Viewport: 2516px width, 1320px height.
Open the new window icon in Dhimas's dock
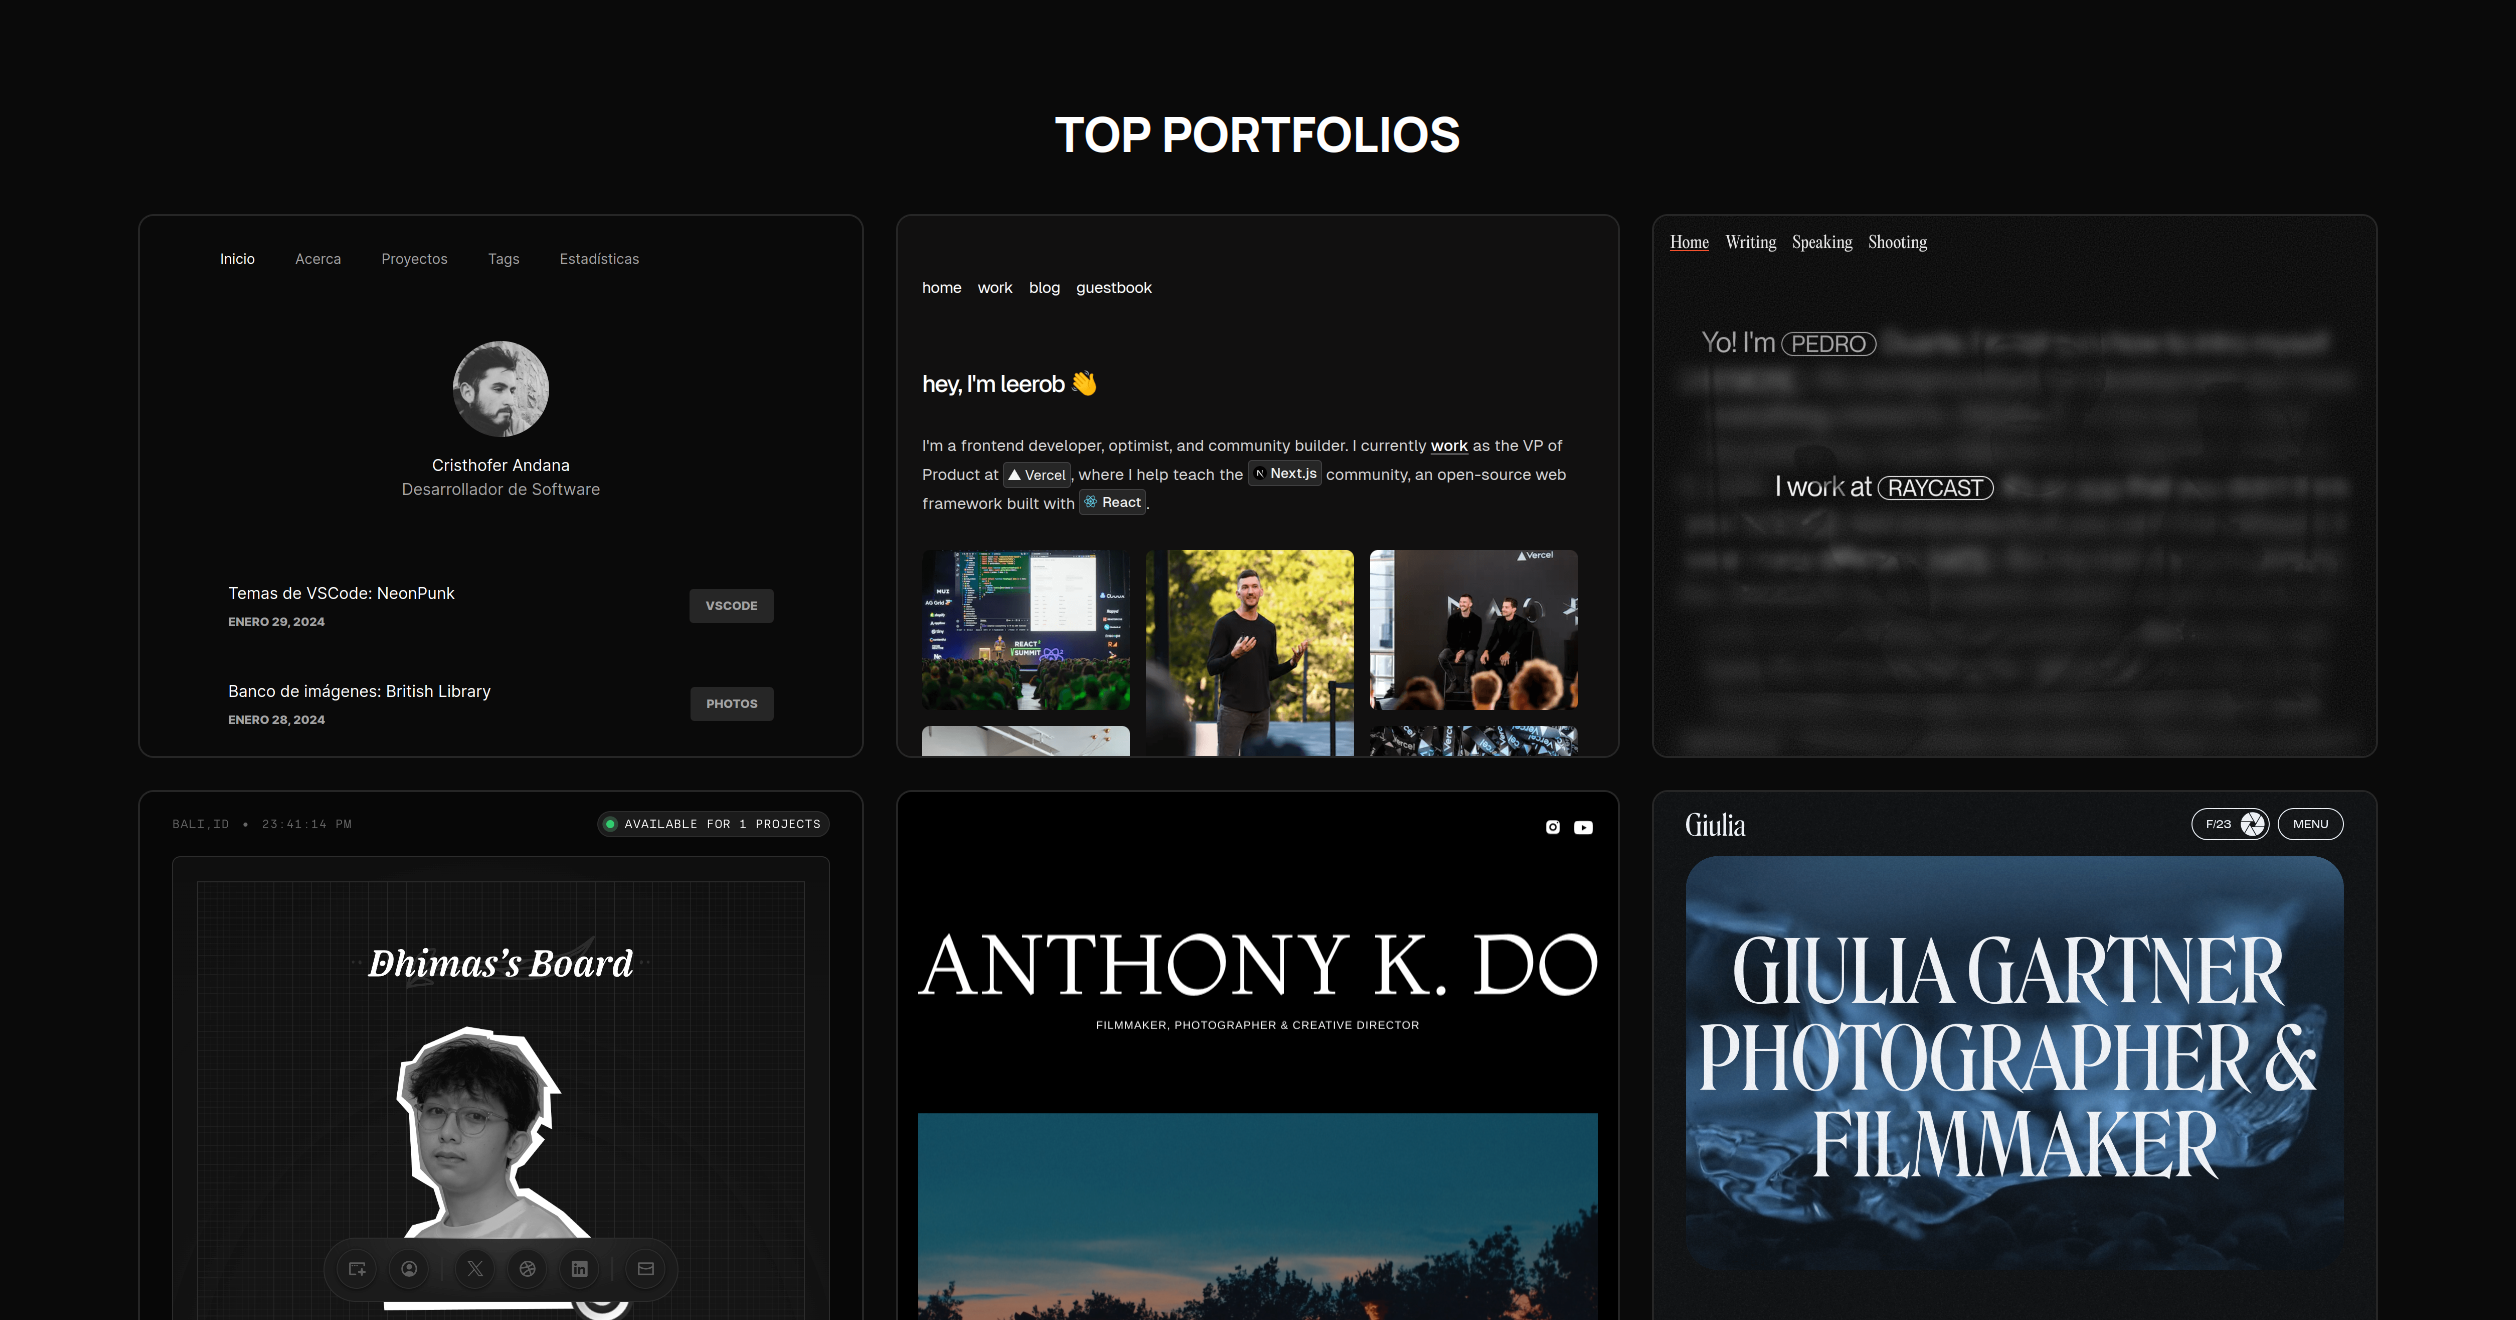click(357, 1269)
